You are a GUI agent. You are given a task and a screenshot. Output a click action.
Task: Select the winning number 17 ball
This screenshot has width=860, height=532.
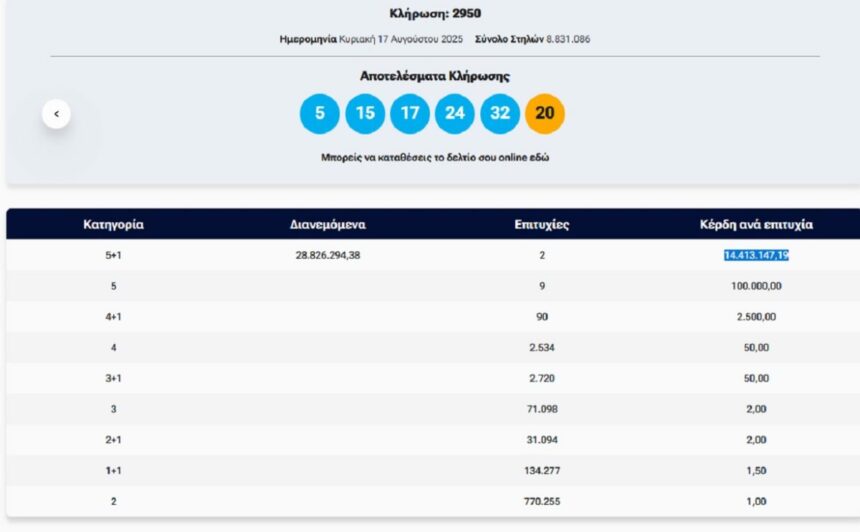click(x=410, y=113)
